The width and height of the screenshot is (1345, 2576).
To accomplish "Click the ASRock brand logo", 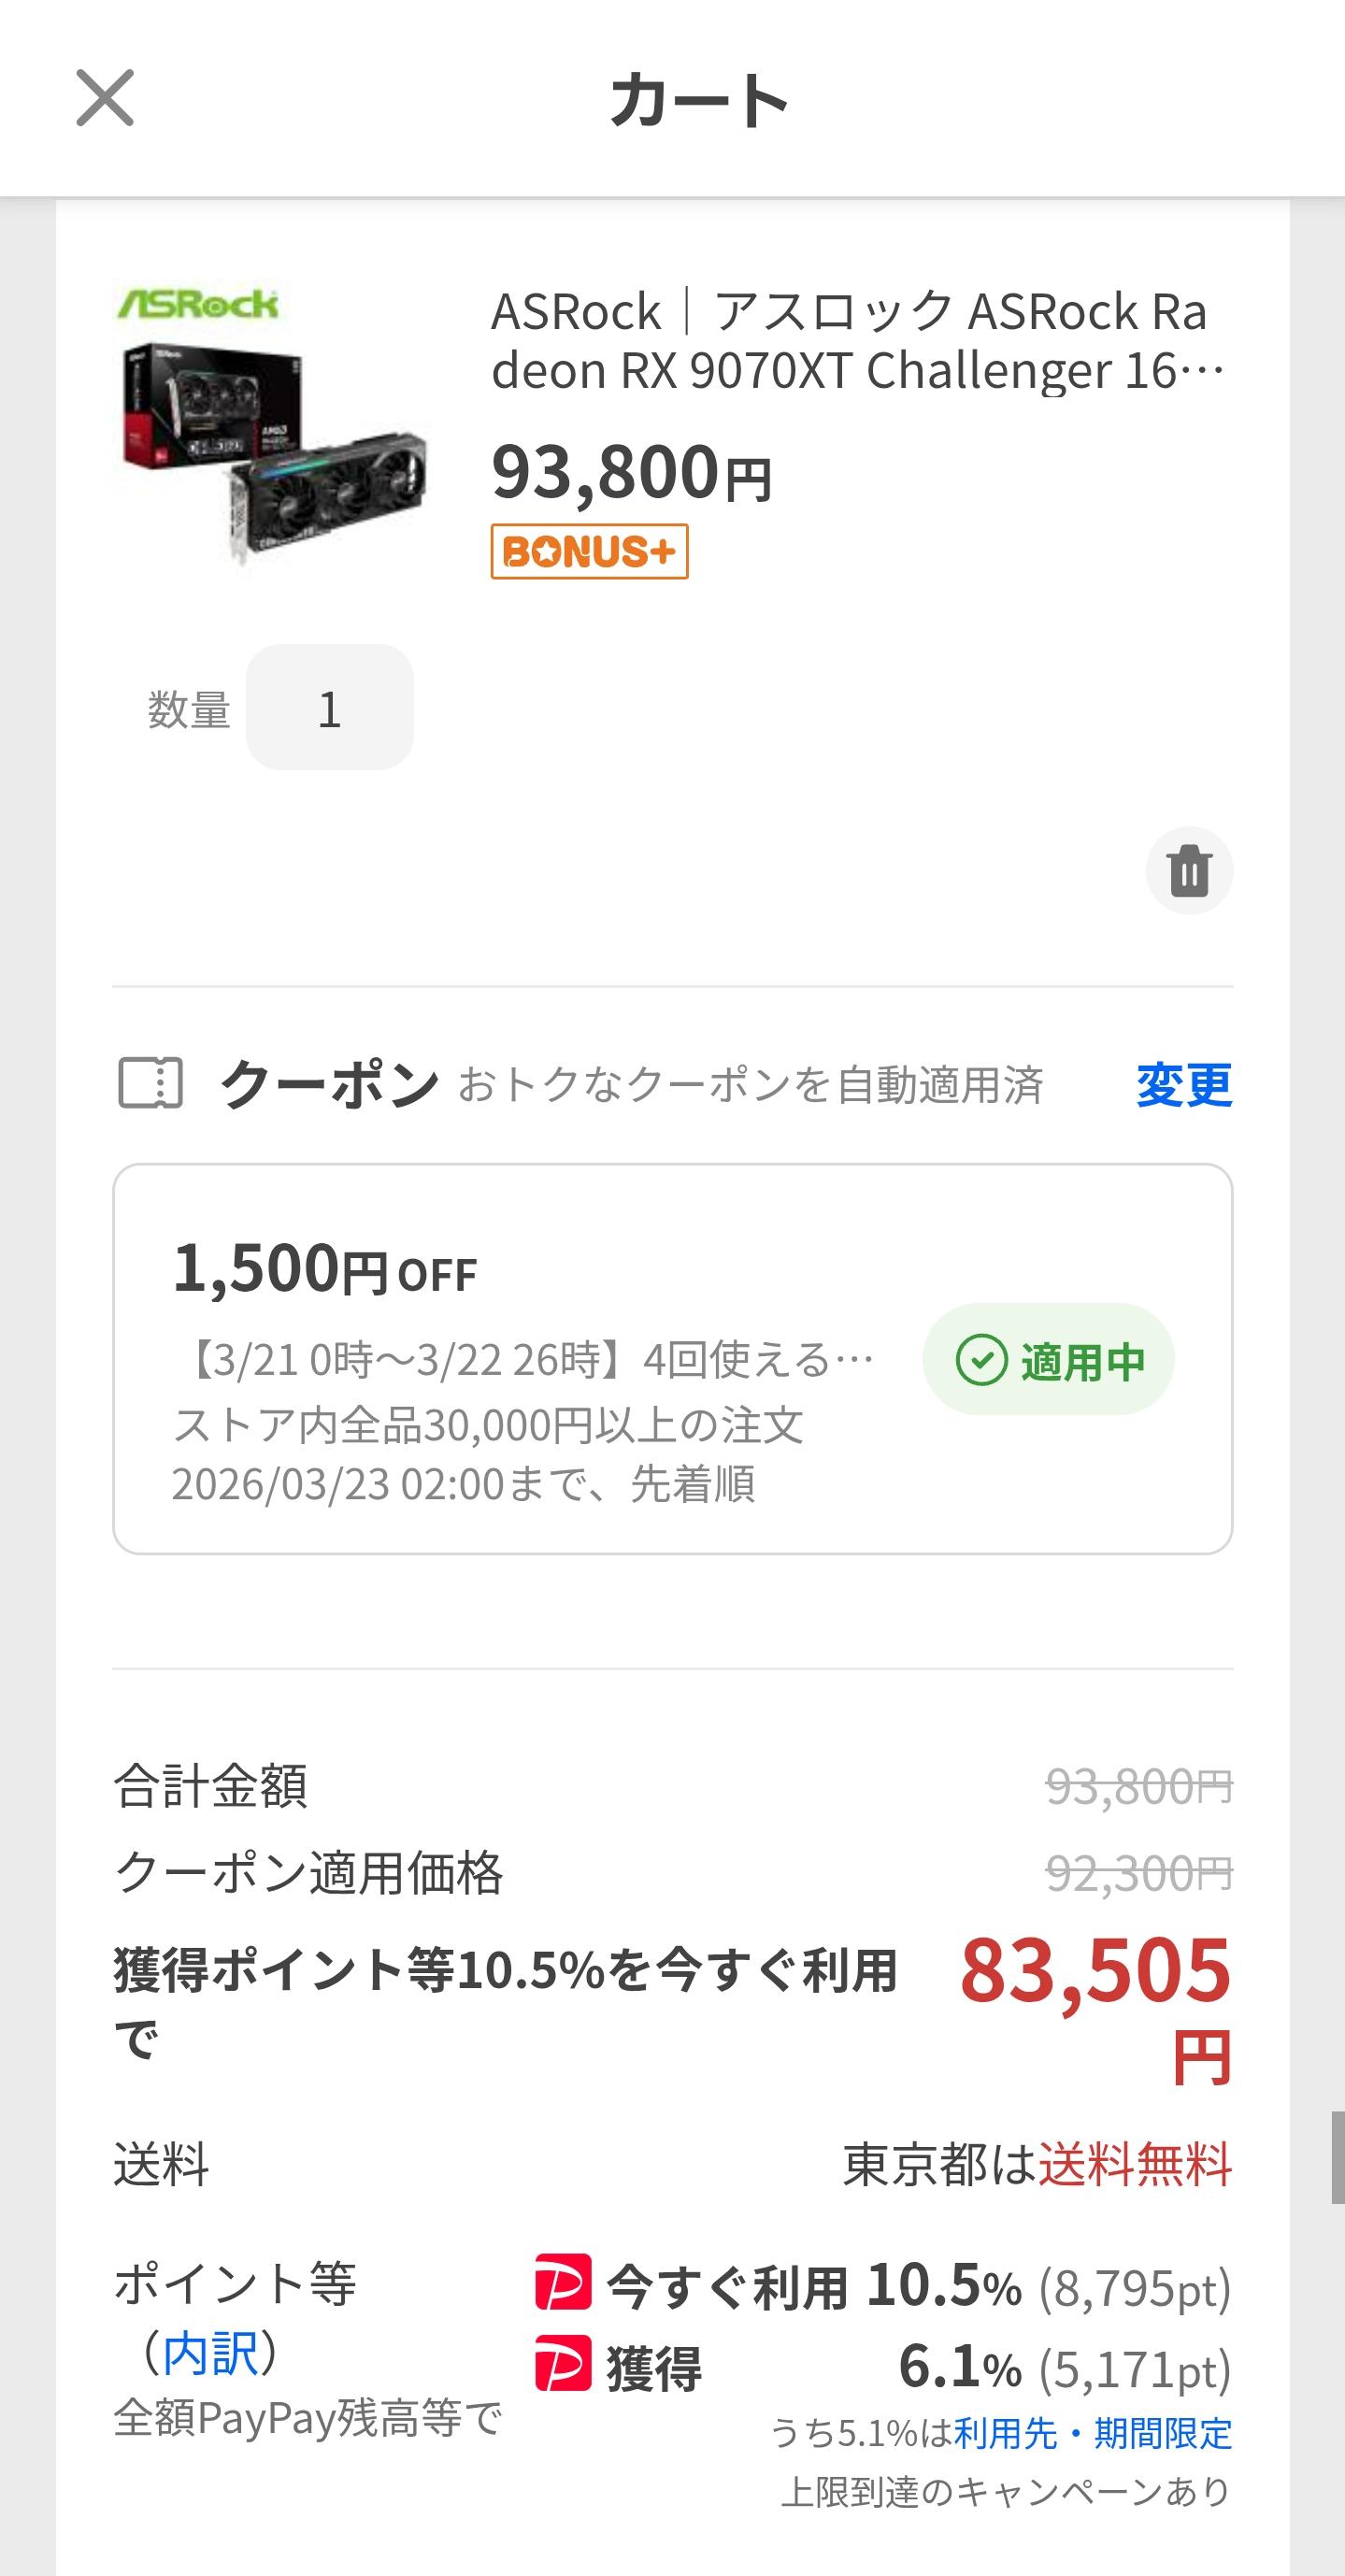I will pos(198,303).
